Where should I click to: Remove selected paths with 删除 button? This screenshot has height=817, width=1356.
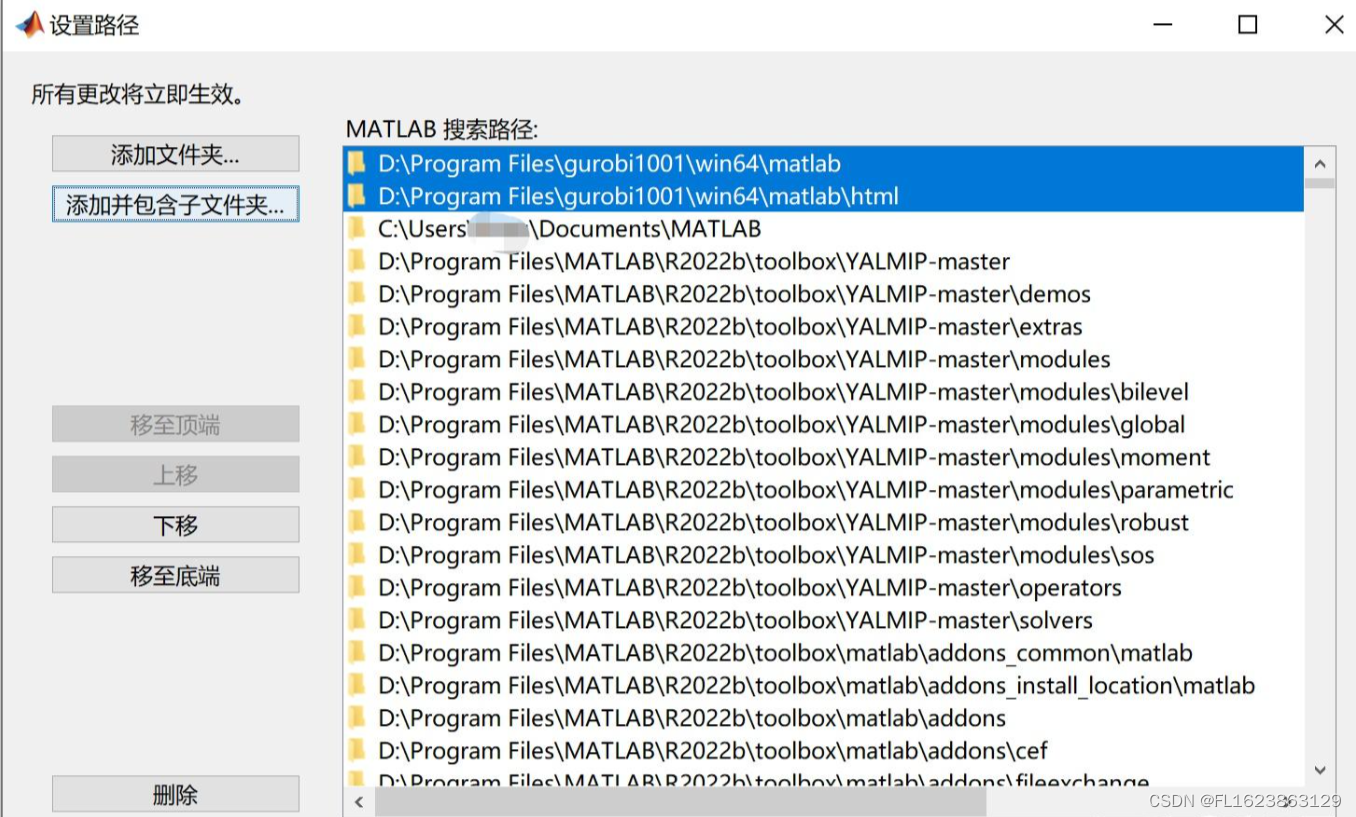175,795
